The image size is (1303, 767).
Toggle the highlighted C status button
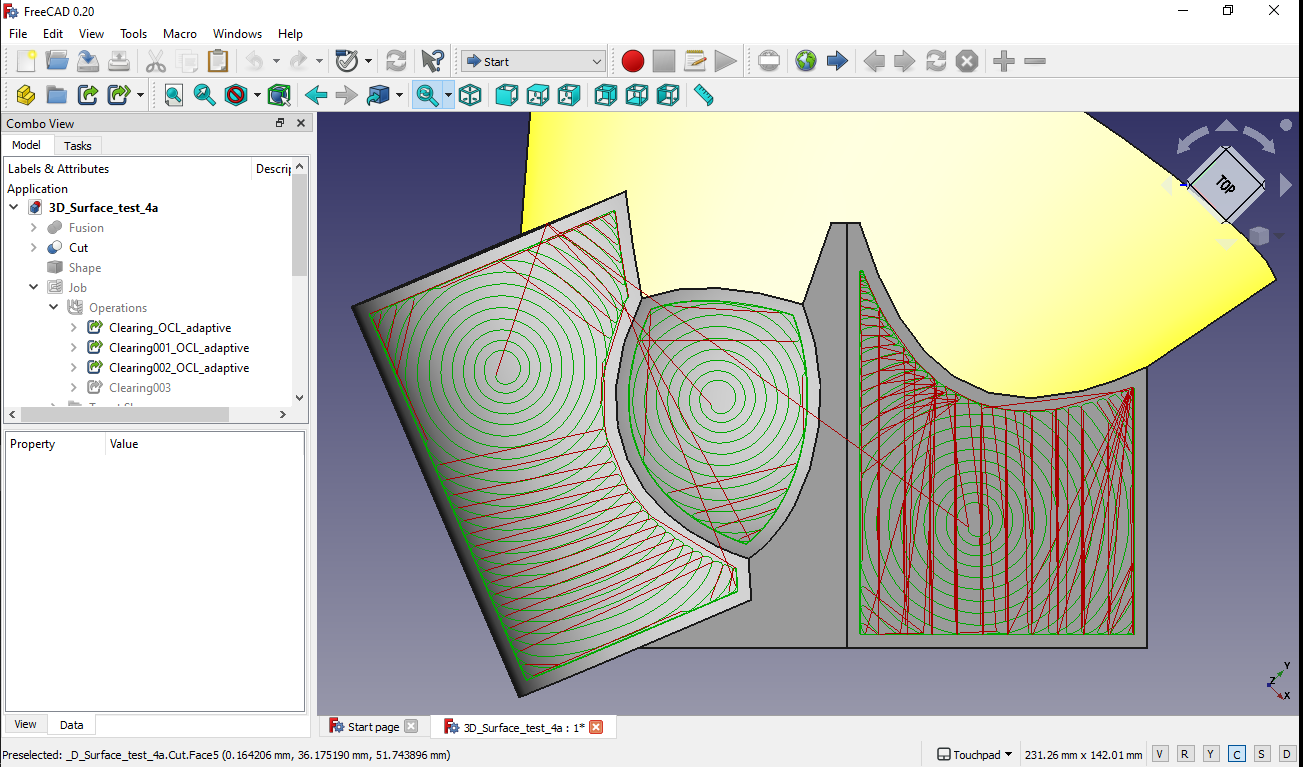pyautogui.click(x=1237, y=754)
